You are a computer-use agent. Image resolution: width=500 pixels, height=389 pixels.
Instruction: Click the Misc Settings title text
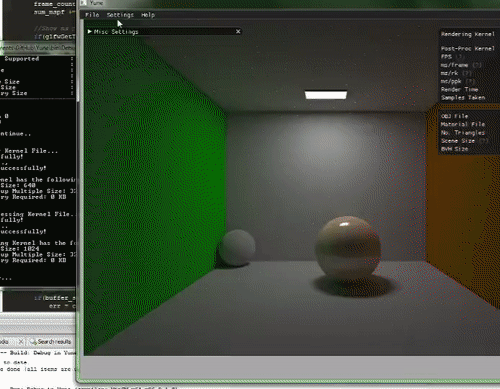pyautogui.click(x=116, y=32)
